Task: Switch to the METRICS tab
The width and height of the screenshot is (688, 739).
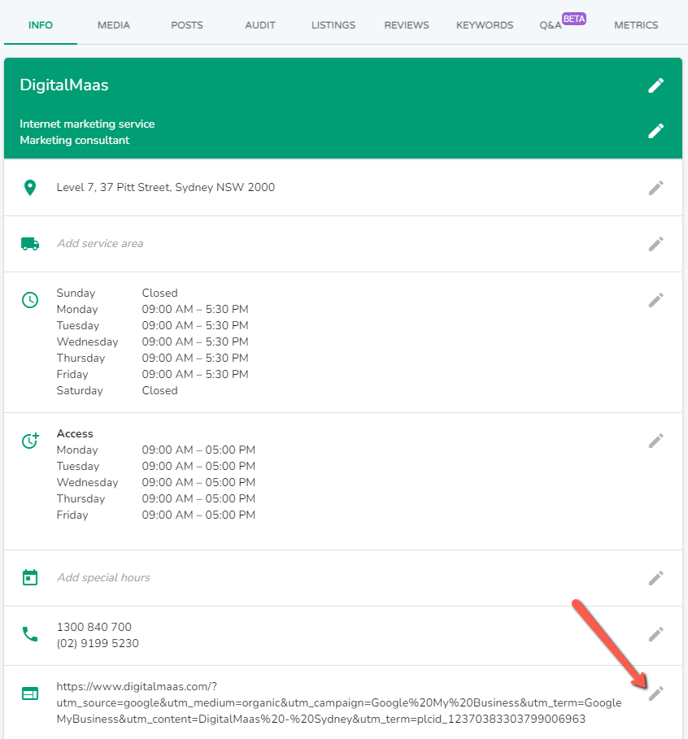Action: click(x=636, y=25)
